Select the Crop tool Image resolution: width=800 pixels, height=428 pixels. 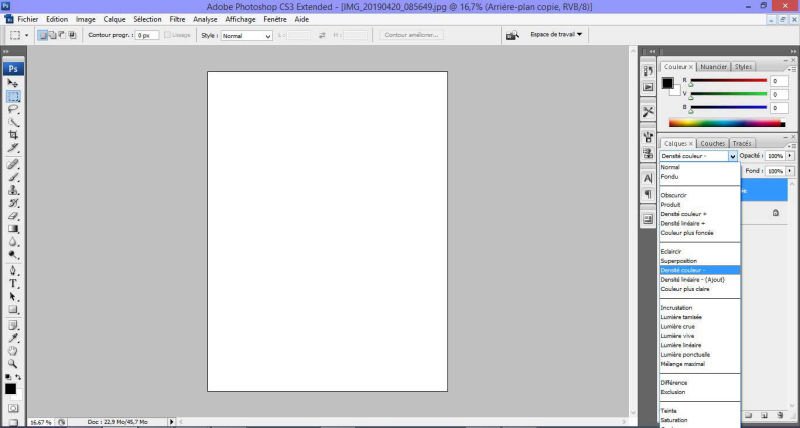click(x=13, y=135)
